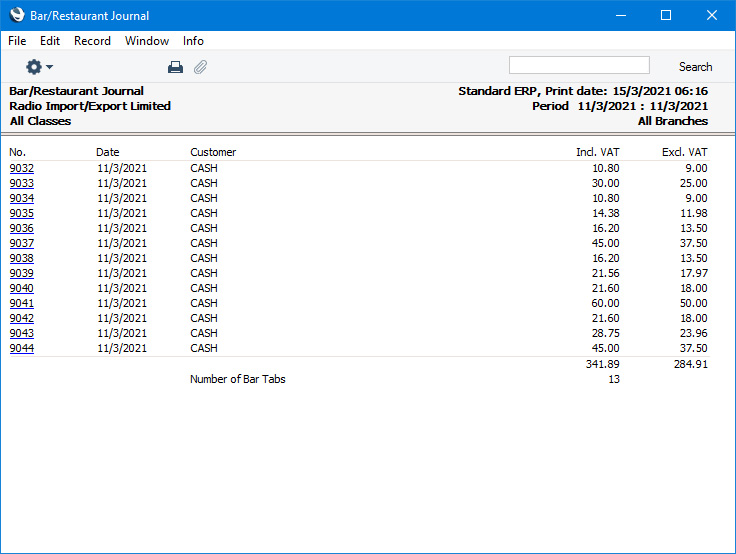
Task: Click the Period 11/3/2021 header text
Action: coord(620,106)
